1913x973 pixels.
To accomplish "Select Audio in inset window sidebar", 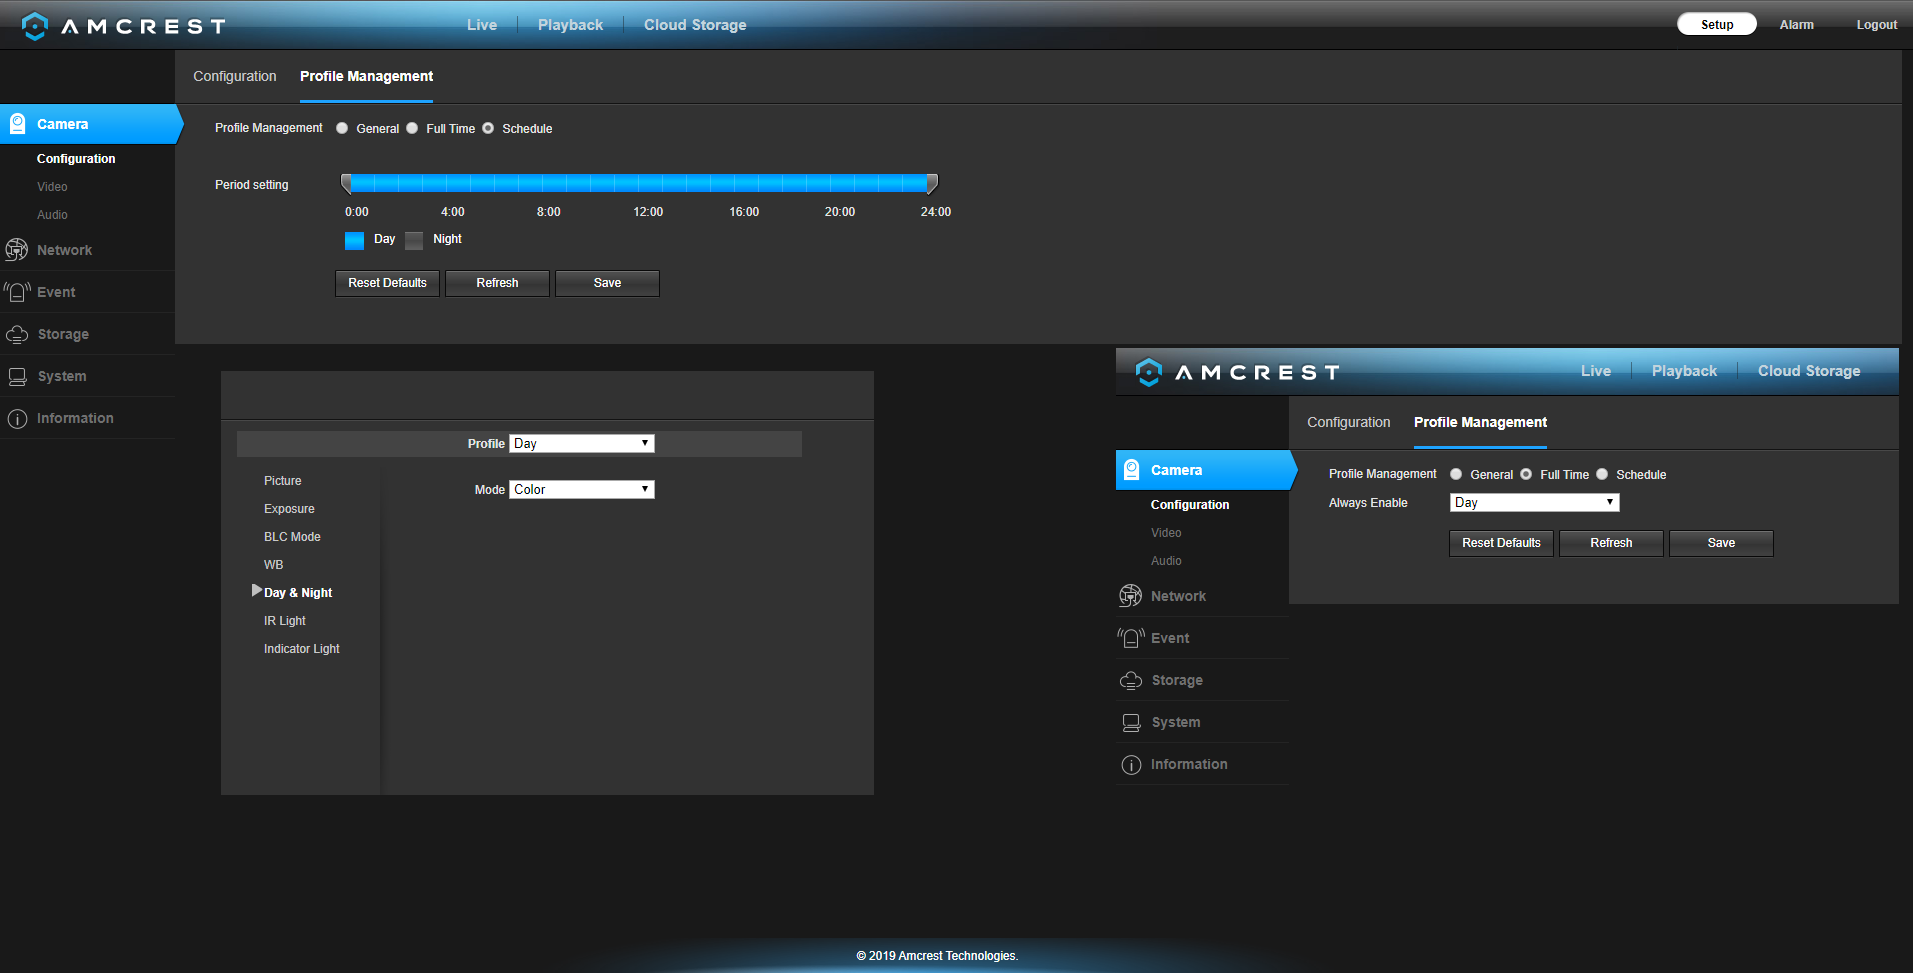I will [x=1166, y=561].
